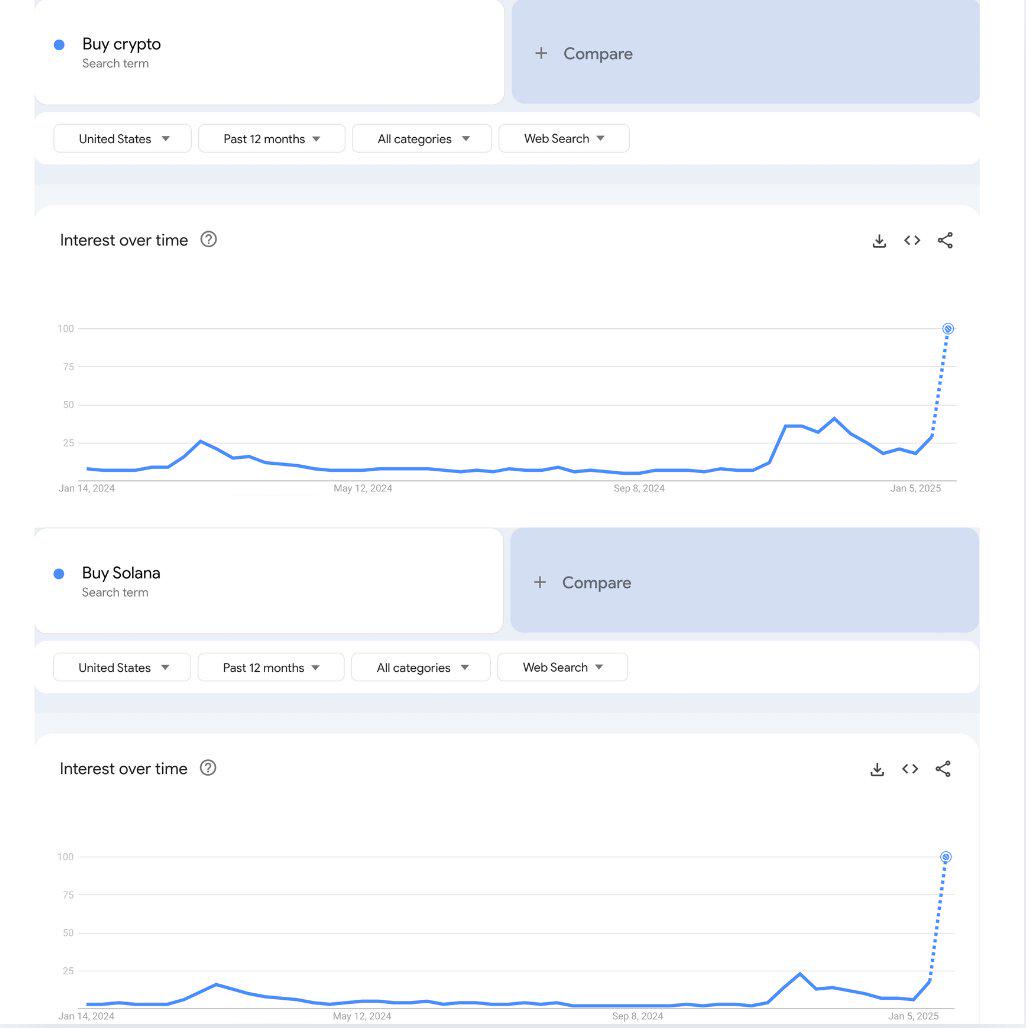The width and height of the screenshot is (1026, 1028).
Task: Download the Buy Solana interest chart CSV
Action: pyautogui.click(x=877, y=769)
